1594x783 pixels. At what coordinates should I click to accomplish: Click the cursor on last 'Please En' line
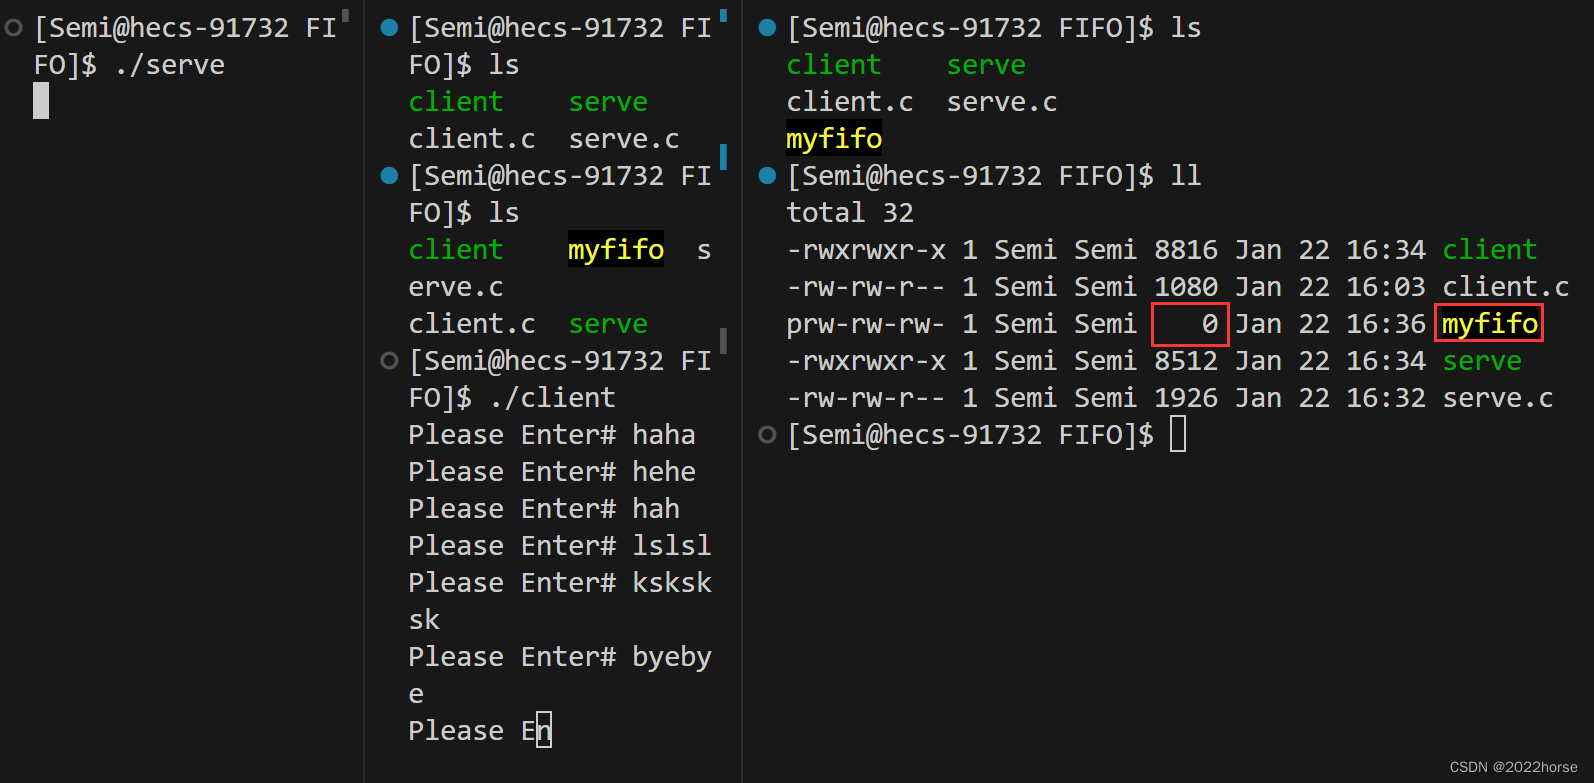click(544, 731)
